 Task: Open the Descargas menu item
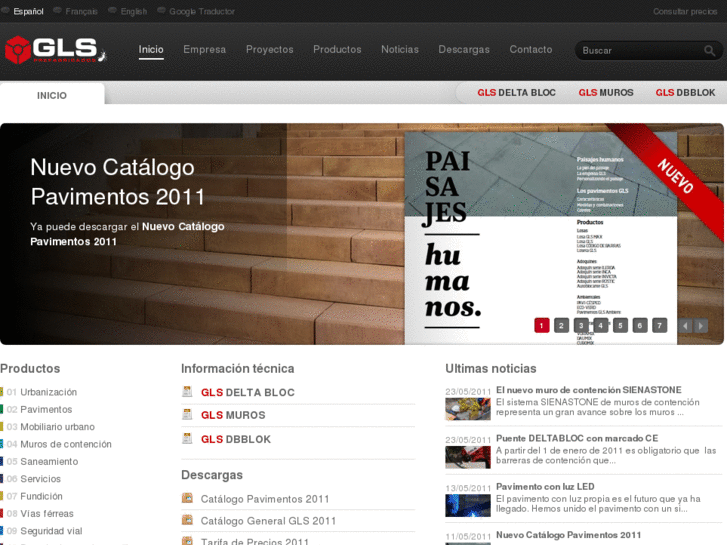[464, 50]
